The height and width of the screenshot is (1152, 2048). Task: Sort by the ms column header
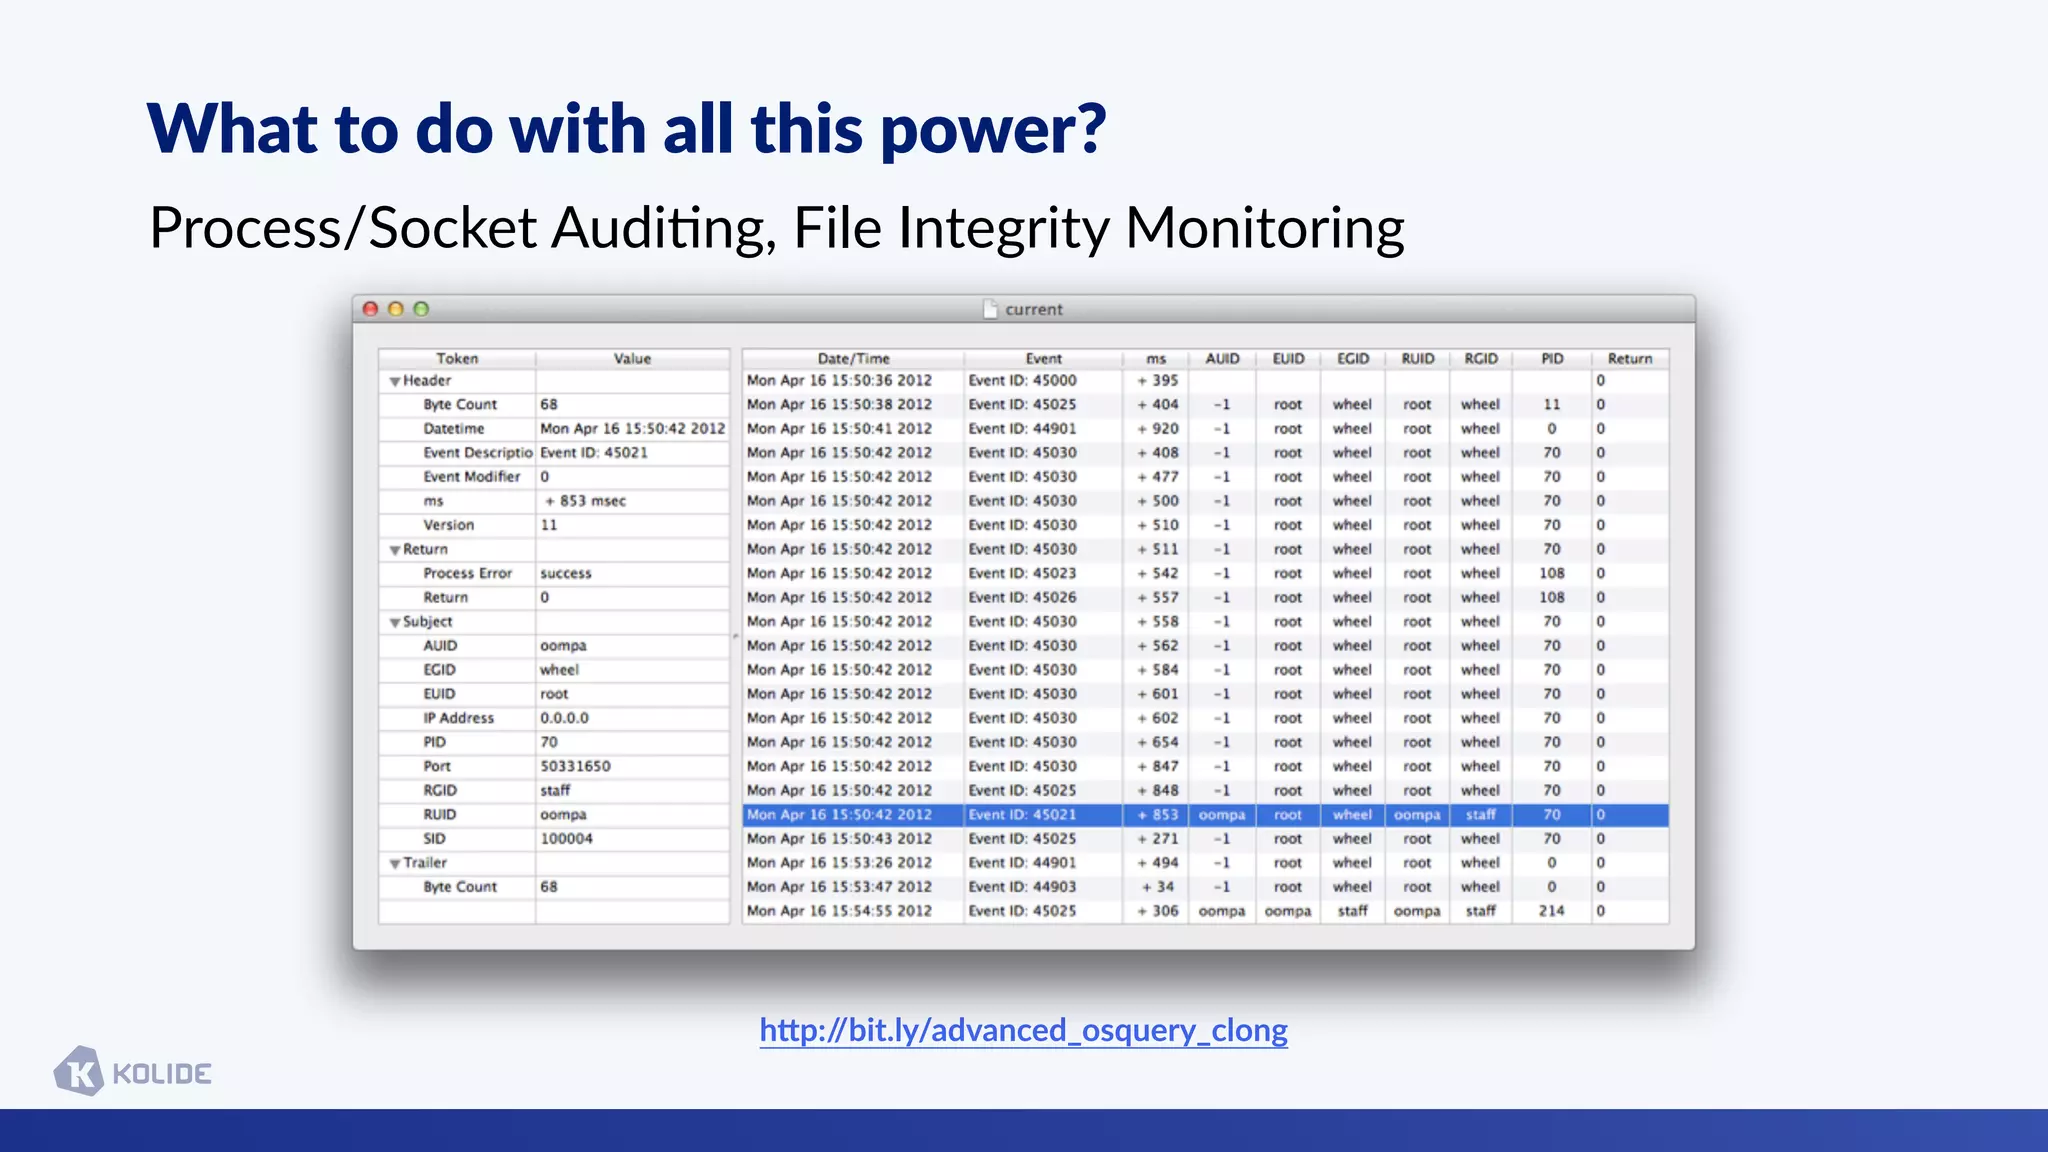point(1156,358)
